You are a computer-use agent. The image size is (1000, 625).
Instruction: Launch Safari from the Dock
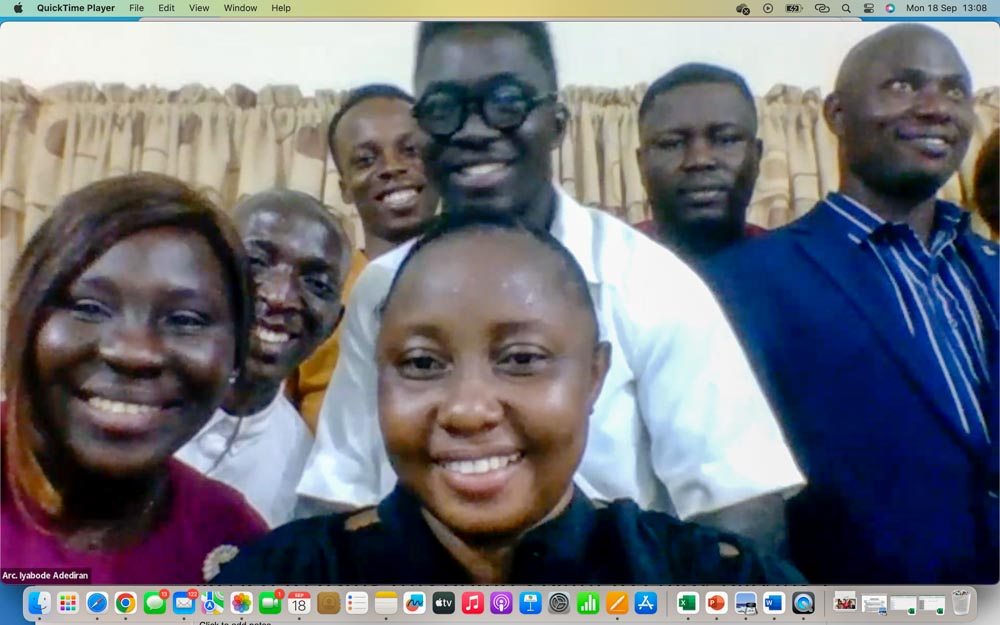[97, 603]
